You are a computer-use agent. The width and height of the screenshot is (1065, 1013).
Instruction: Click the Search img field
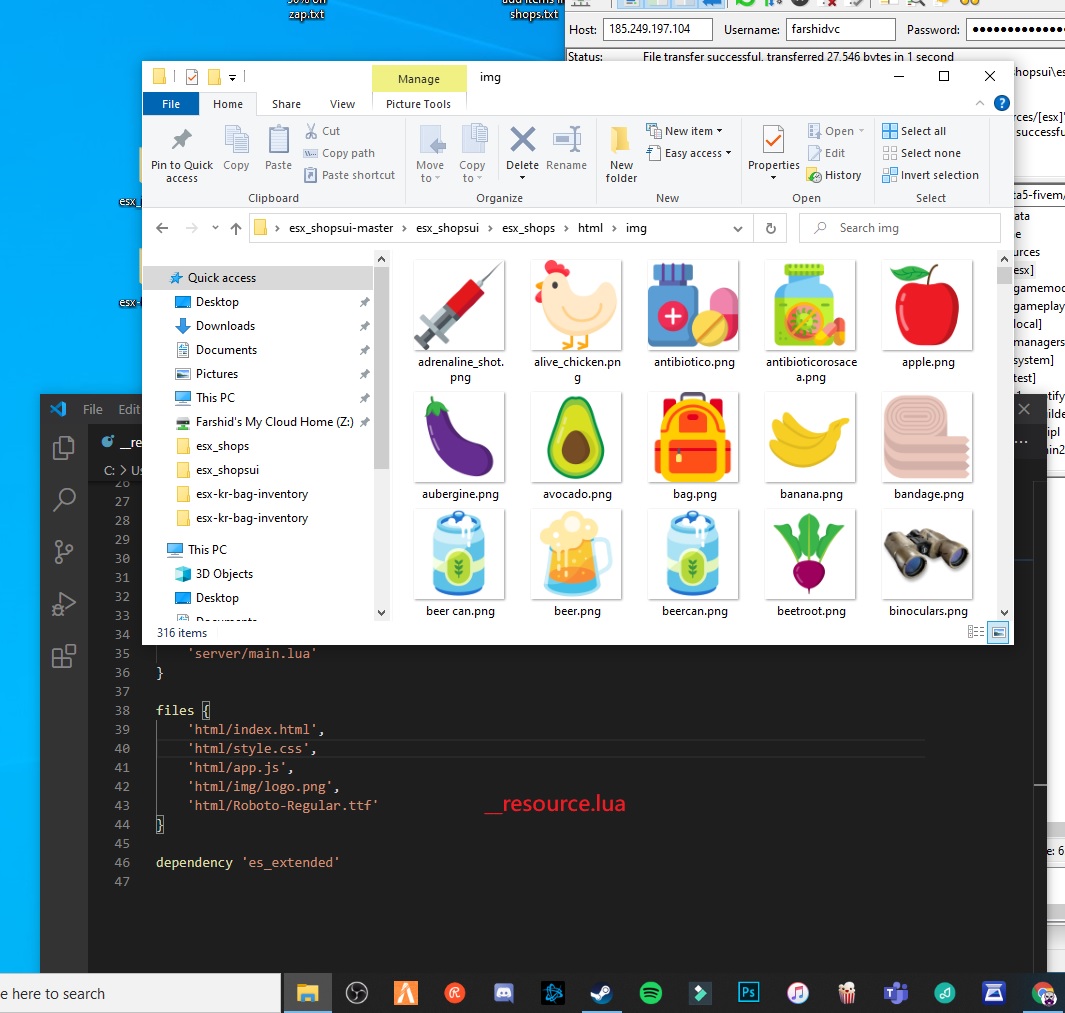coord(900,228)
